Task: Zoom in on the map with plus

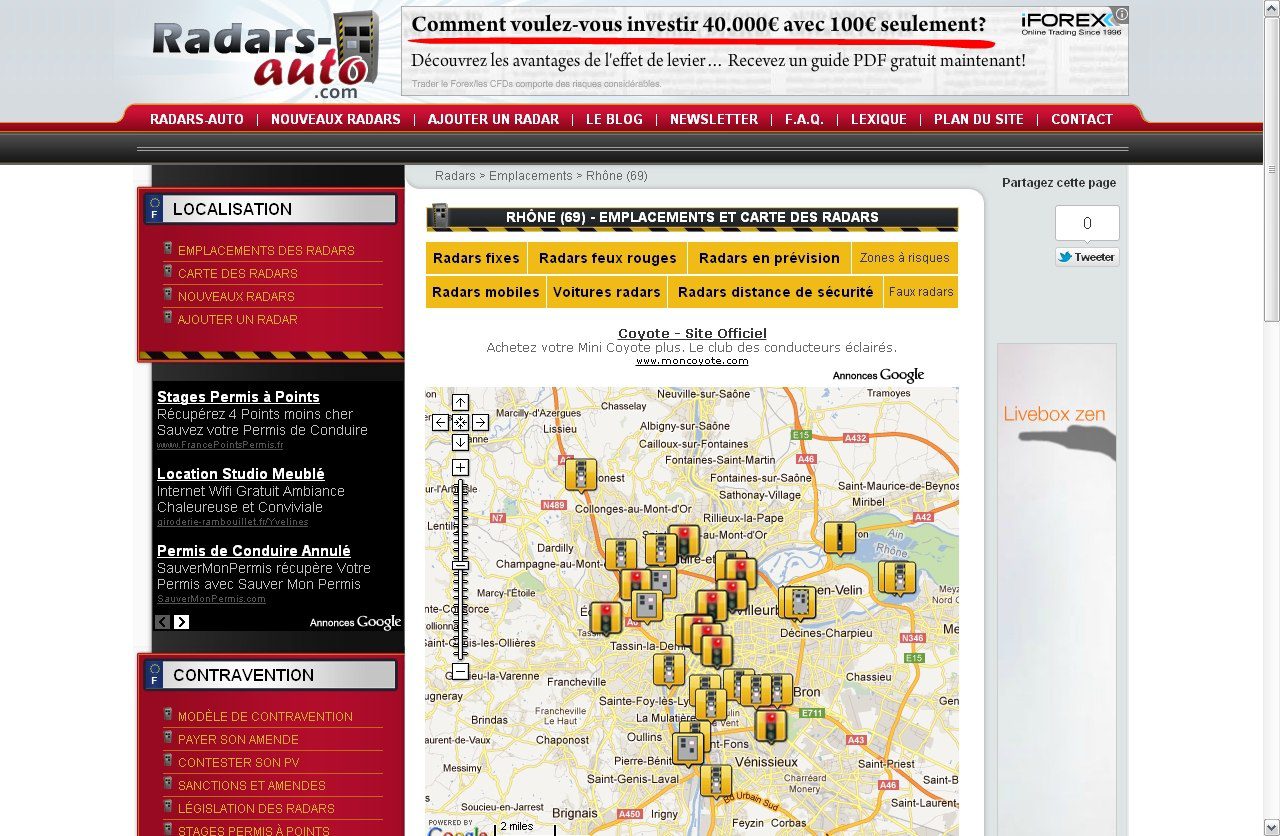Action: click(460, 468)
